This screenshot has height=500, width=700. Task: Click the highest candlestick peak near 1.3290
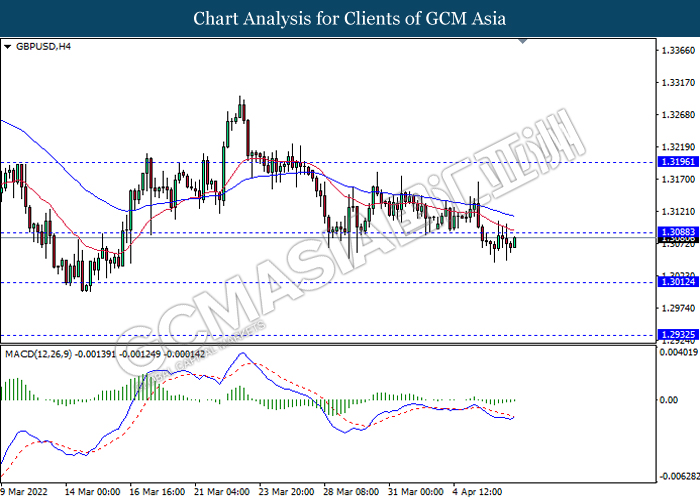(240, 108)
